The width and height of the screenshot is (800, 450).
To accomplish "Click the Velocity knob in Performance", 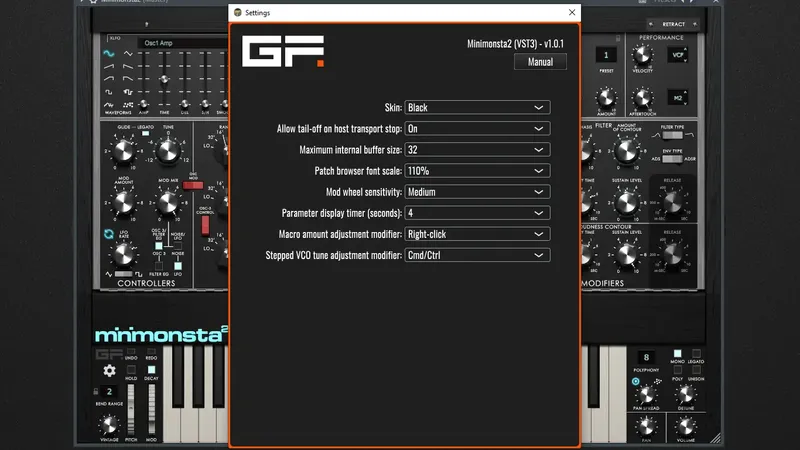I will coord(642,55).
